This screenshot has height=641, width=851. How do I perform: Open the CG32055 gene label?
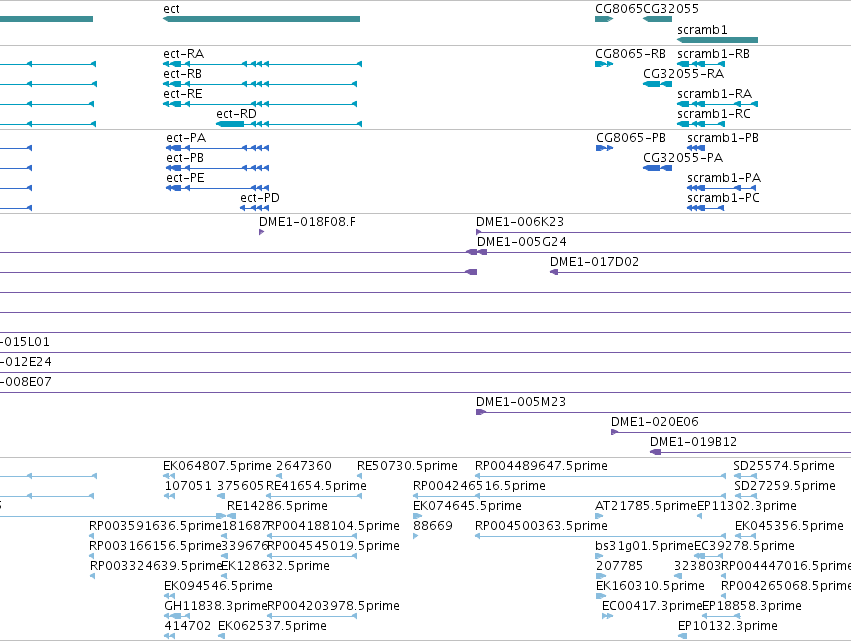[671, 9]
